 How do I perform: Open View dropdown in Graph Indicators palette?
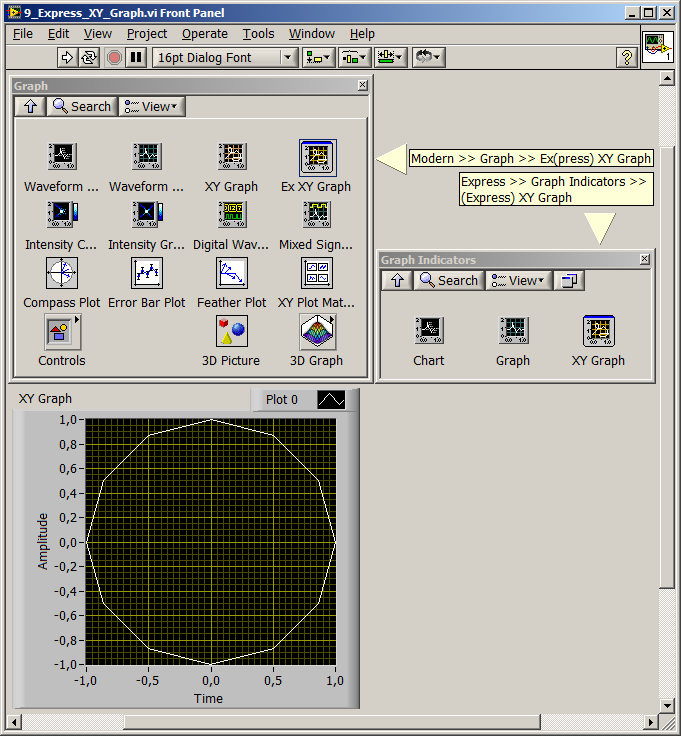(519, 281)
